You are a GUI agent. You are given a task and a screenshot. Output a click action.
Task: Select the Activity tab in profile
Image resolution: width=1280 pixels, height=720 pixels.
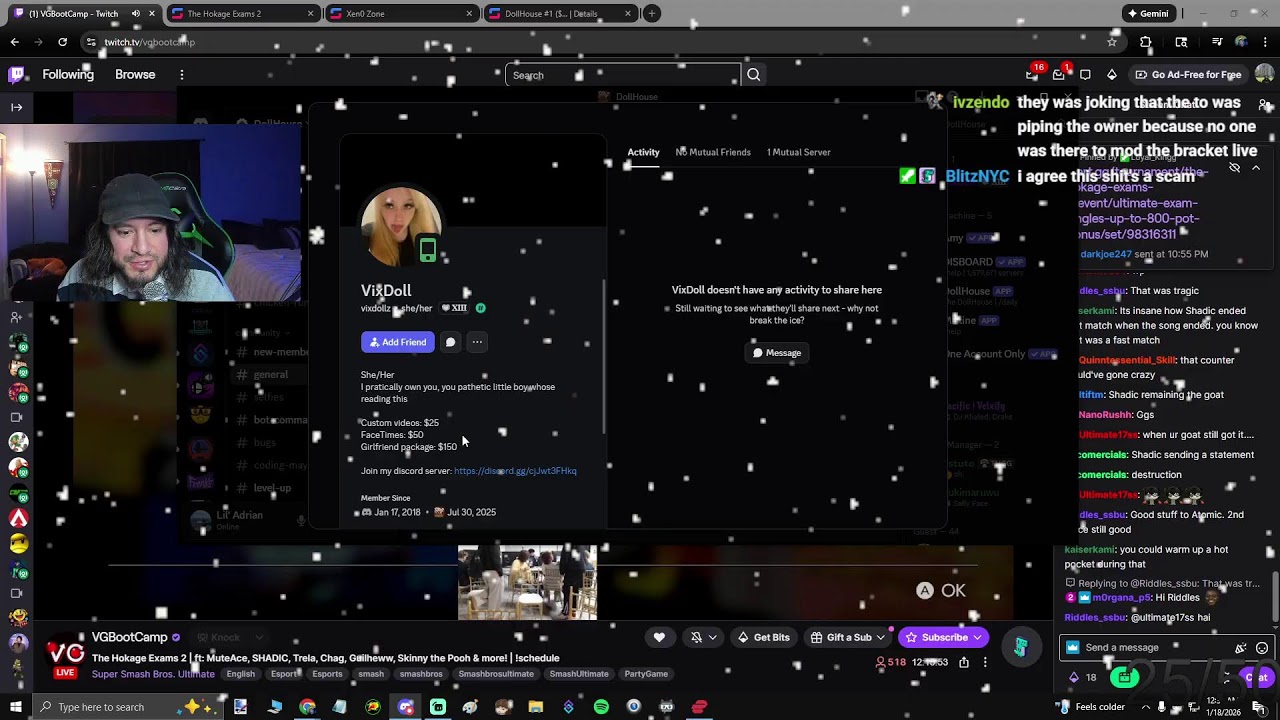(x=643, y=152)
